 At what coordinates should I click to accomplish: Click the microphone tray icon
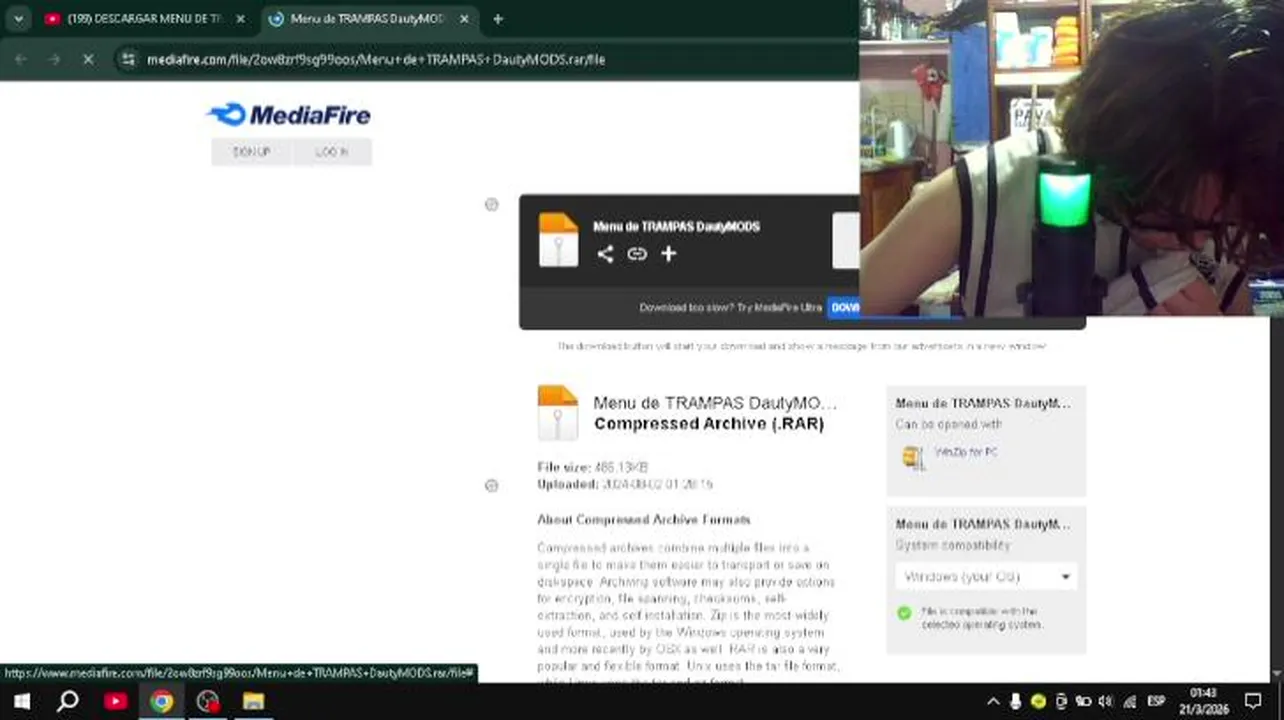click(x=1016, y=702)
